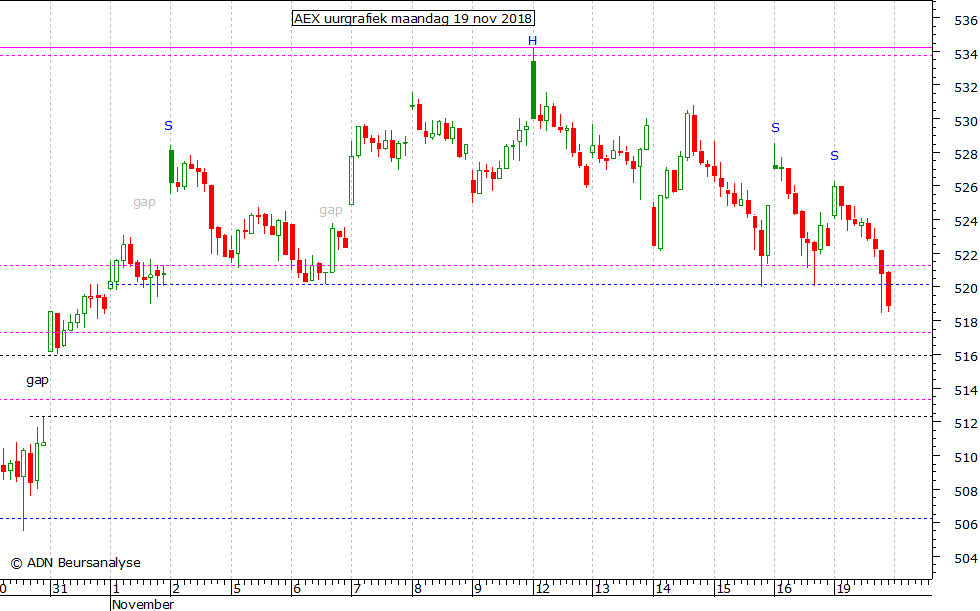Click the ADN Beursanalyse copyright text
The image size is (980, 611).
76,563
